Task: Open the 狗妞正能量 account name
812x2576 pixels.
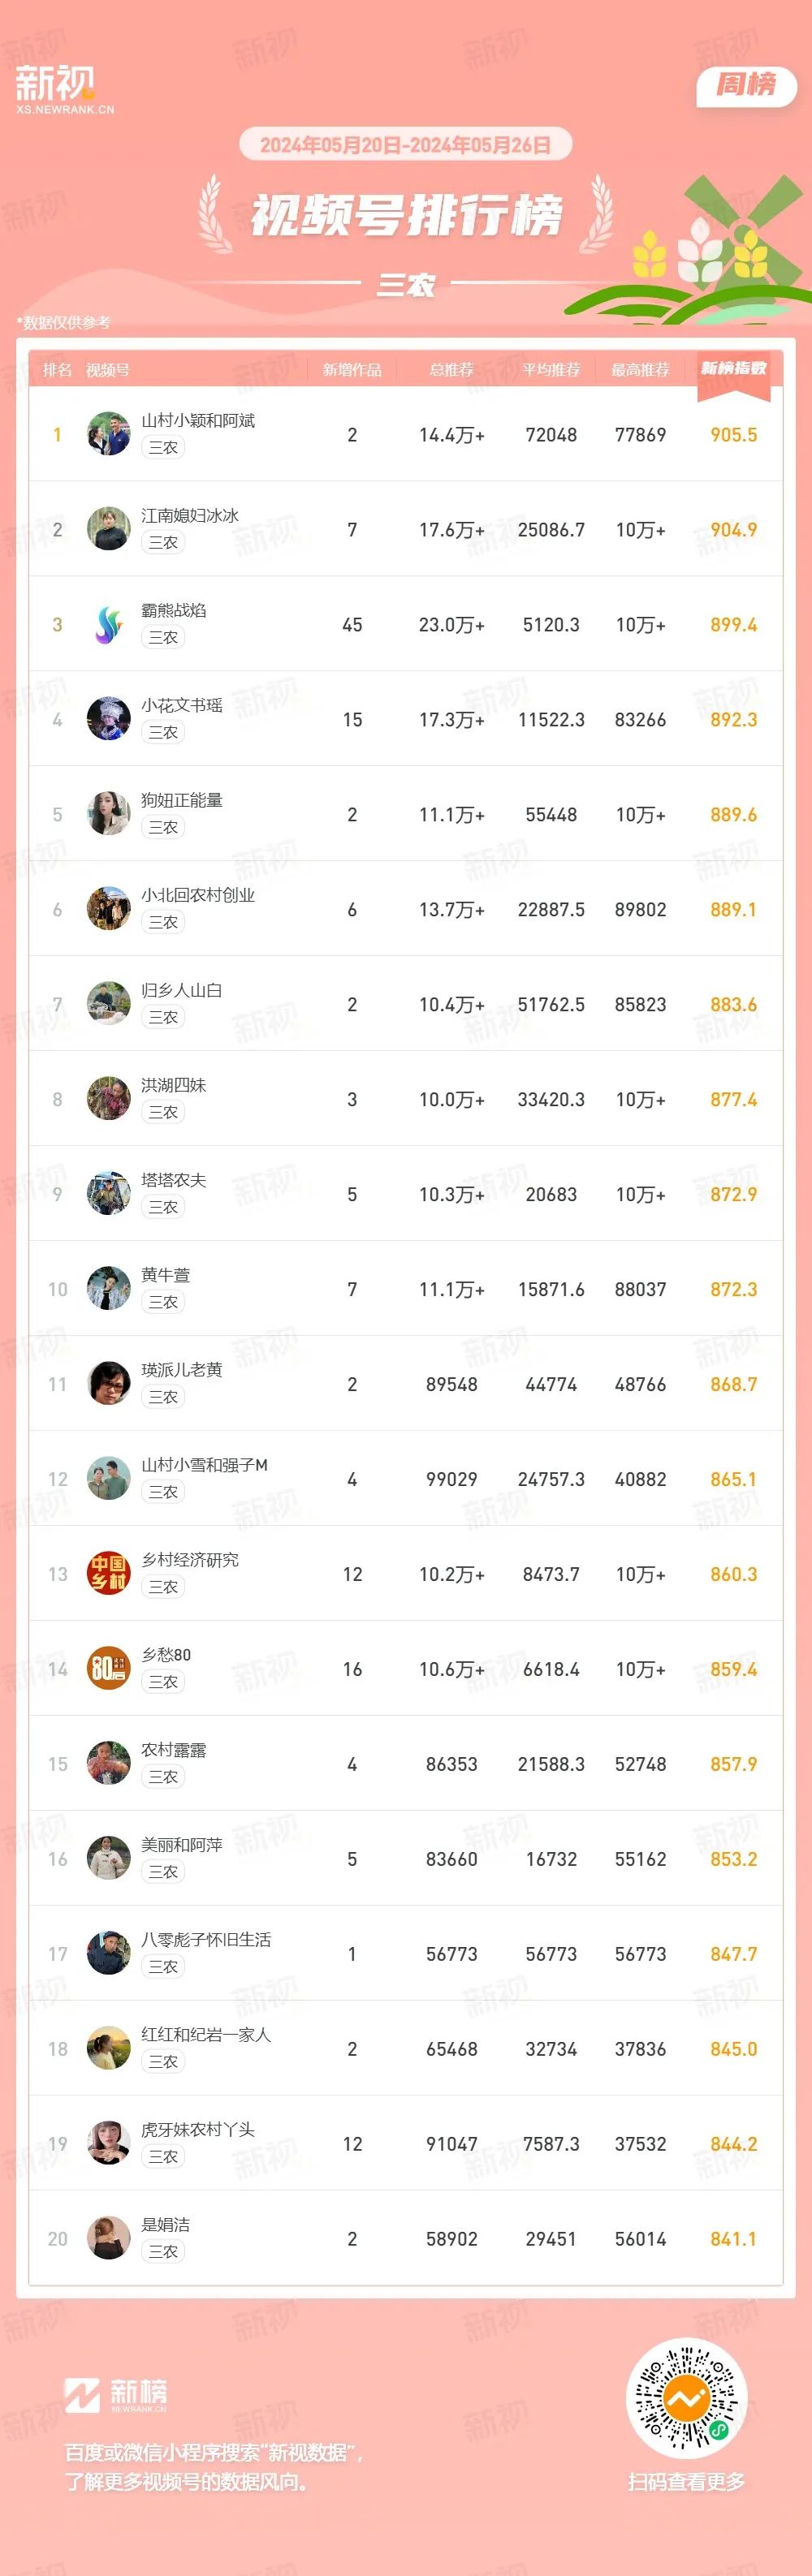Action: pos(182,800)
